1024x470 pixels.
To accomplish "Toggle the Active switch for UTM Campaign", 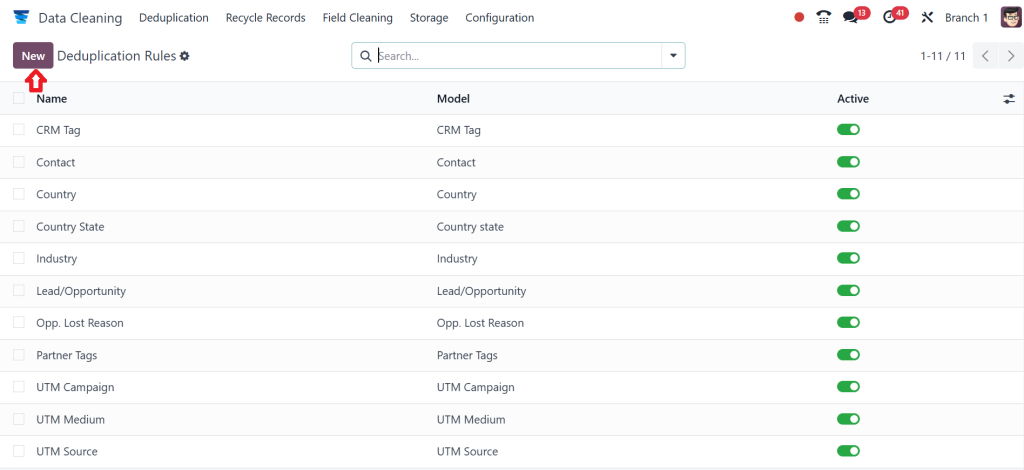I will tap(848, 386).
